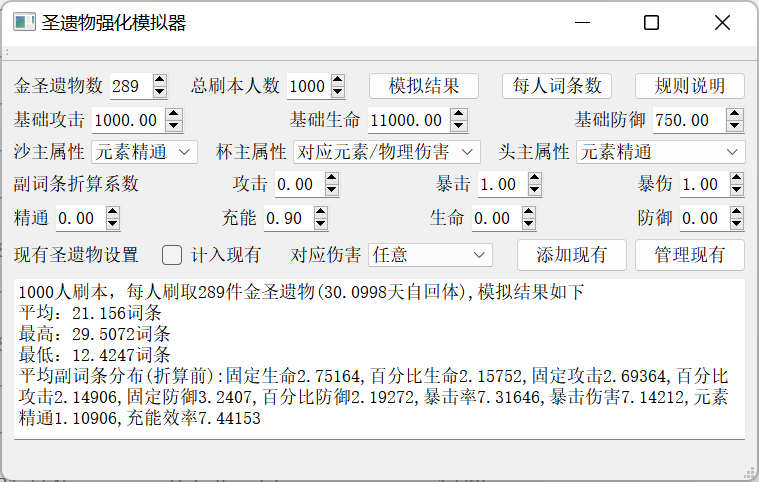The height and width of the screenshot is (482, 759).
Task: Click the 平均：21.156词条 result line
Action: coord(90,313)
